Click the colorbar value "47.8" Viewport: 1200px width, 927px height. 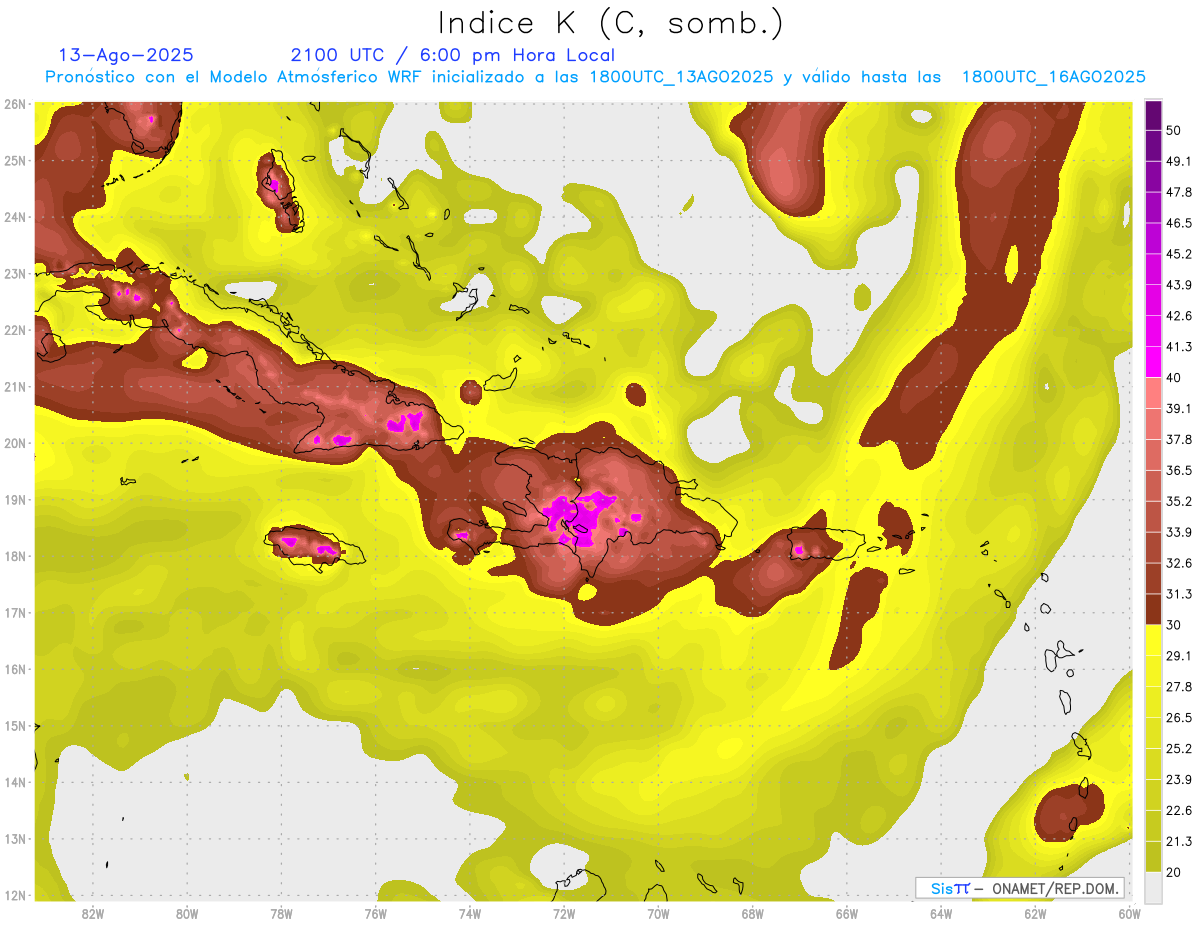pyautogui.click(x=1178, y=192)
